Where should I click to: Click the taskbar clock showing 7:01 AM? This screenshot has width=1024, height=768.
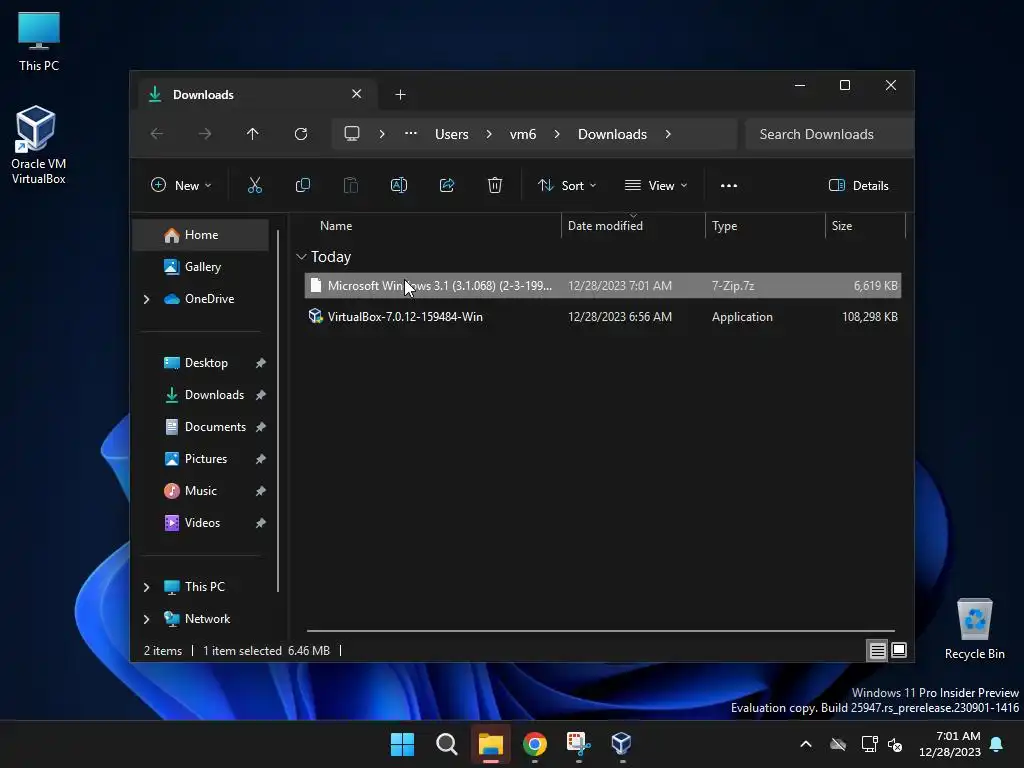click(x=950, y=744)
